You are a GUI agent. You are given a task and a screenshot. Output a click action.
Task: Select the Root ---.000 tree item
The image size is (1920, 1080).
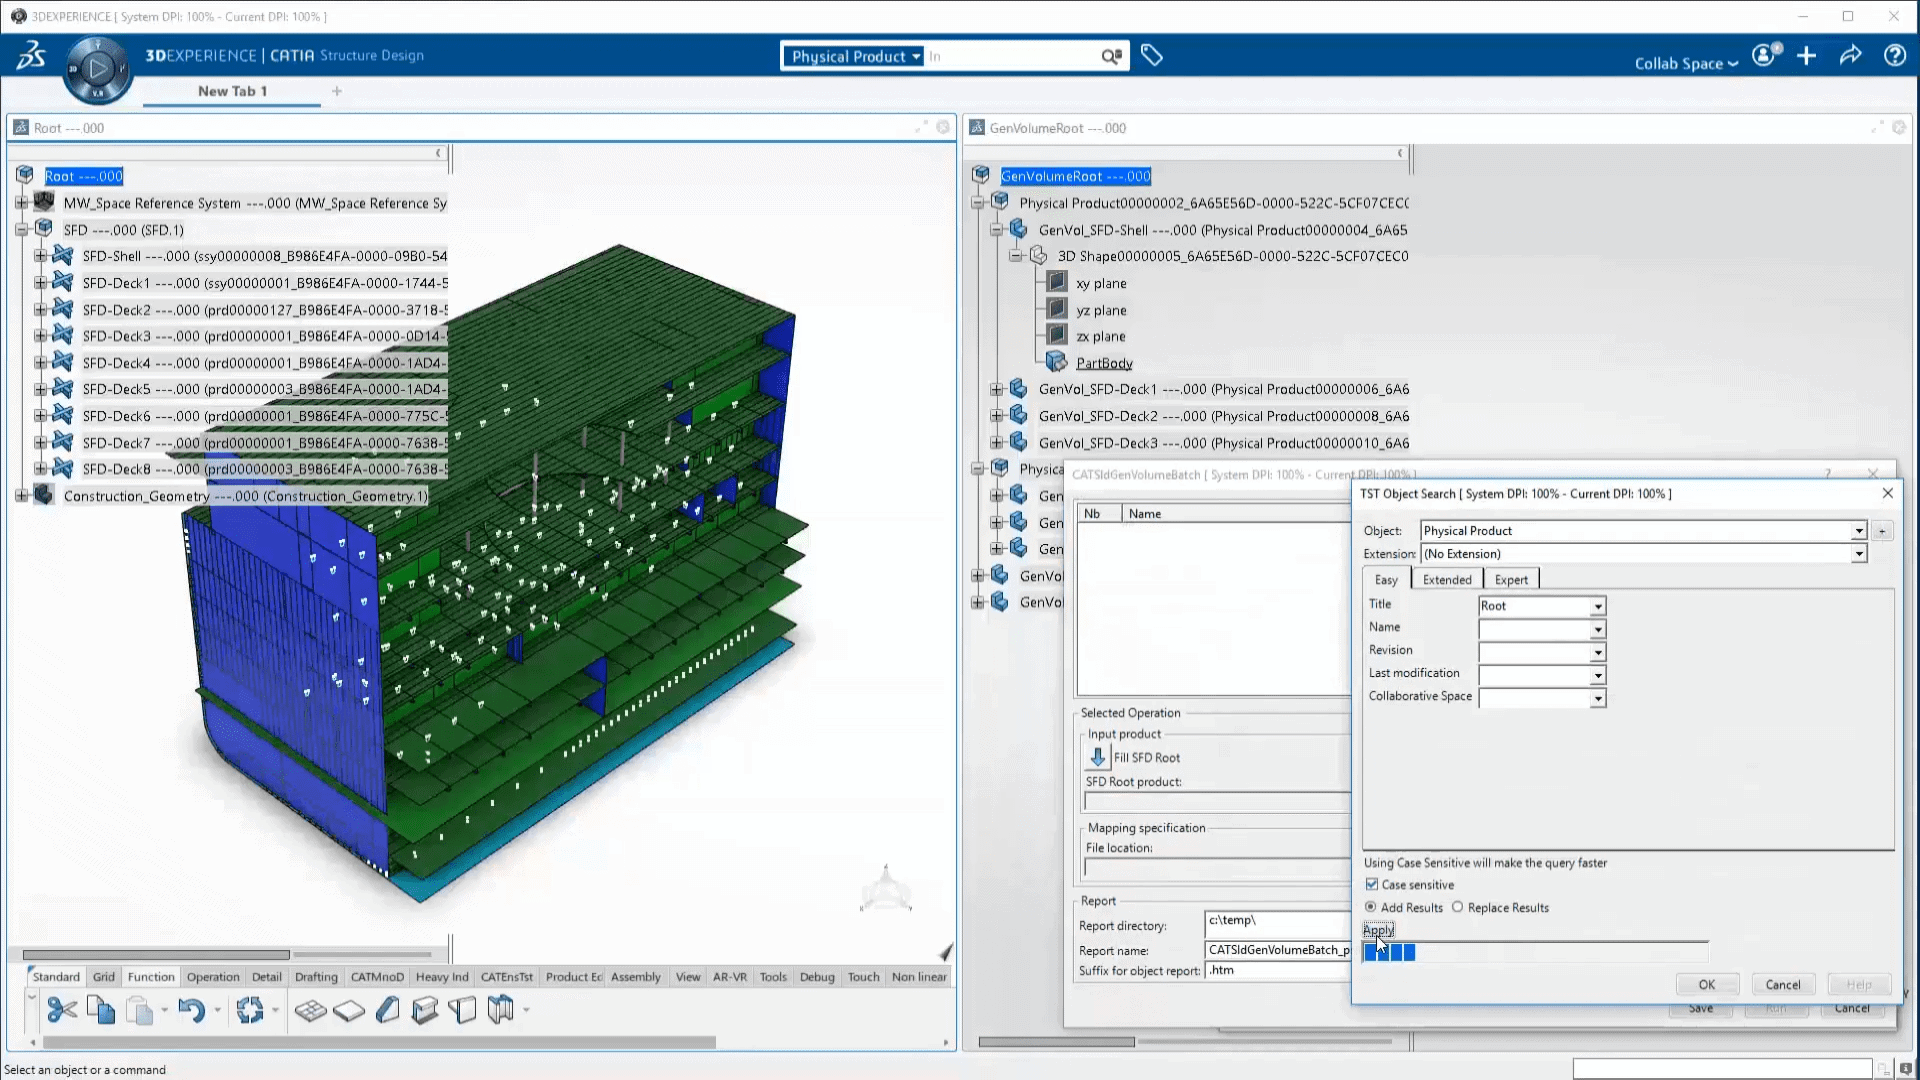(x=84, y=176)
